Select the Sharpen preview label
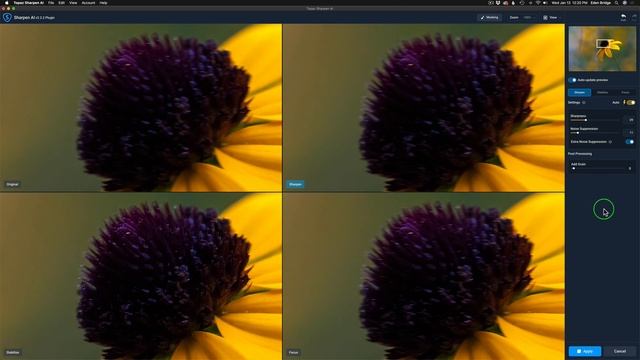 [x=295, y=184]
